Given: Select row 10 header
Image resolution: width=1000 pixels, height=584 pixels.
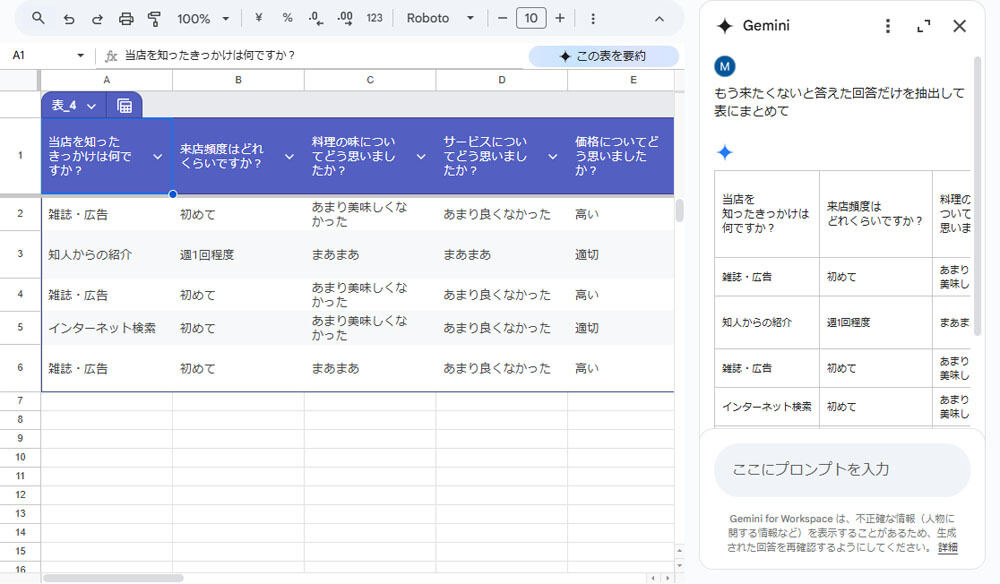Looking at the screenshot, I should click(x=20, y=457).
